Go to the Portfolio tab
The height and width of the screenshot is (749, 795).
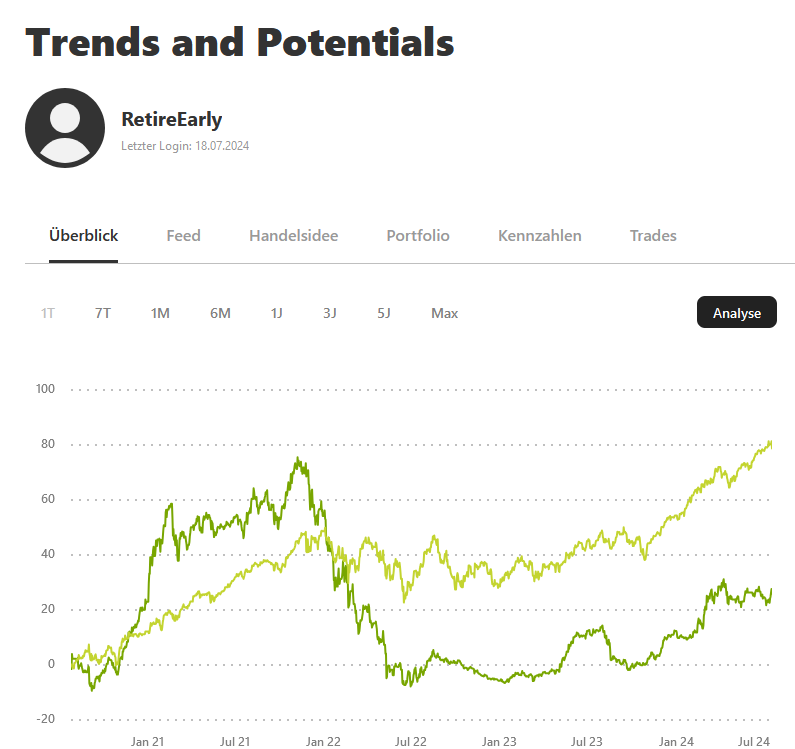pos(418,236)
